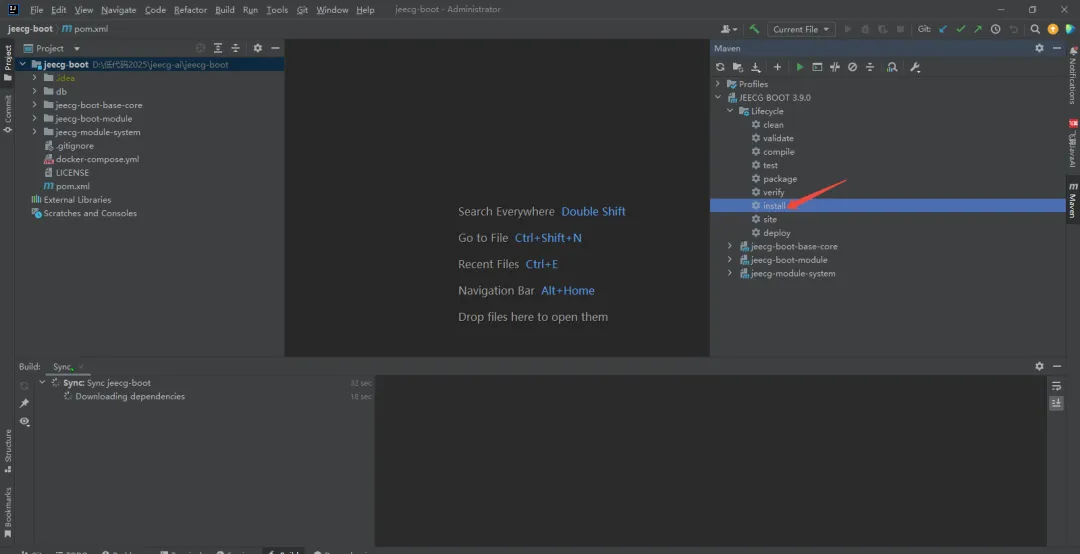Select the LICENSE file

[x=67, y=172]
